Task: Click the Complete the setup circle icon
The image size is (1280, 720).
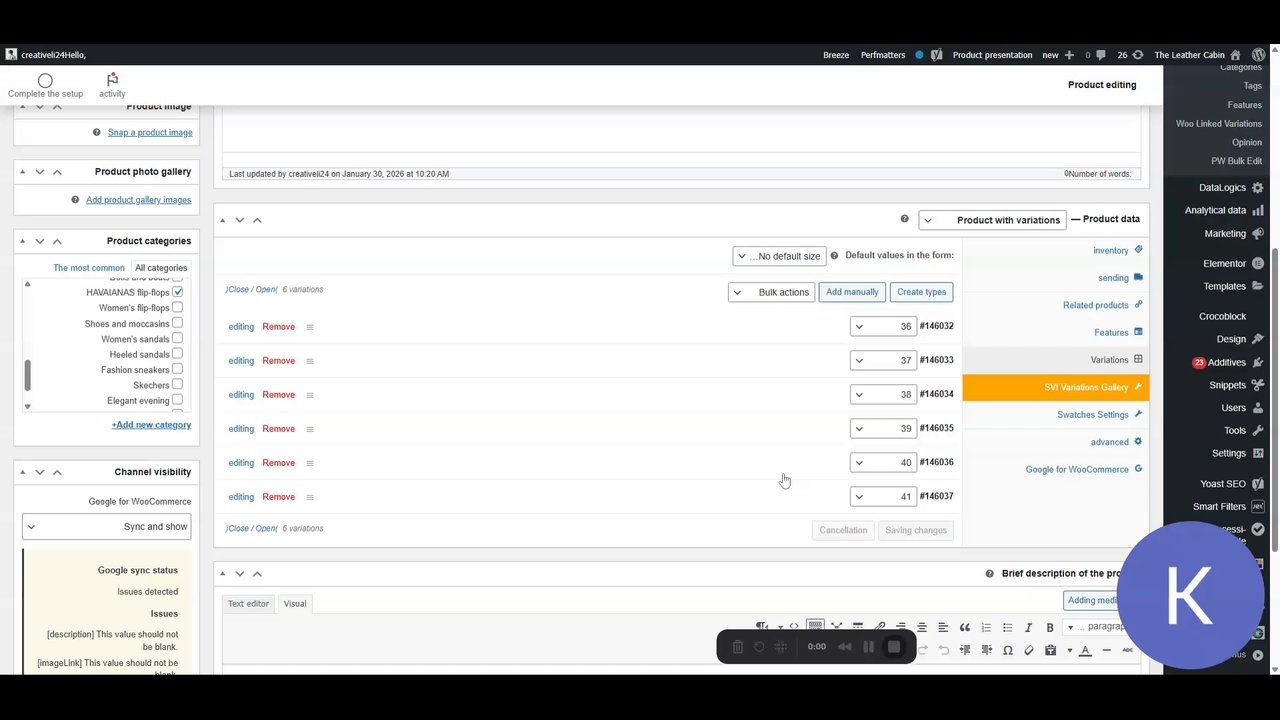Action: (45, 80)
